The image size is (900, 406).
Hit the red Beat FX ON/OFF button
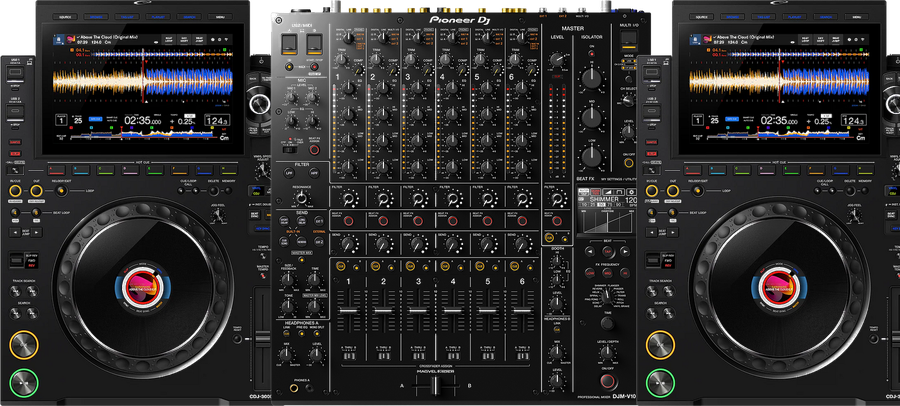click(x=607, y=381)
